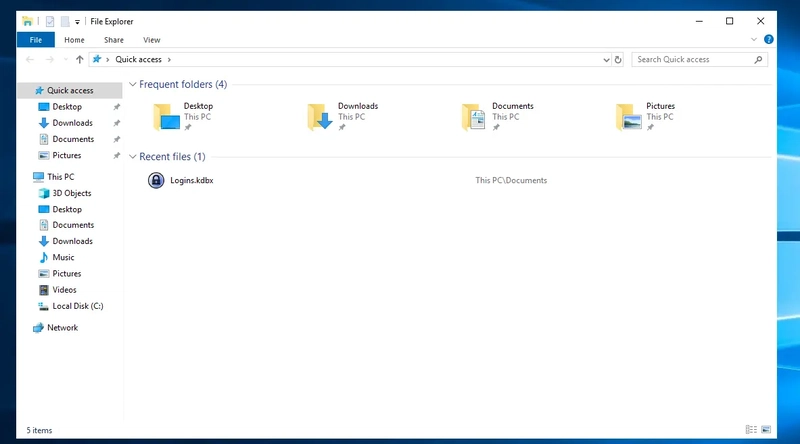The width and height of the screenshot is (800, 444).
Task: Expand the address bar history dropdown
Action: (606, 60)
